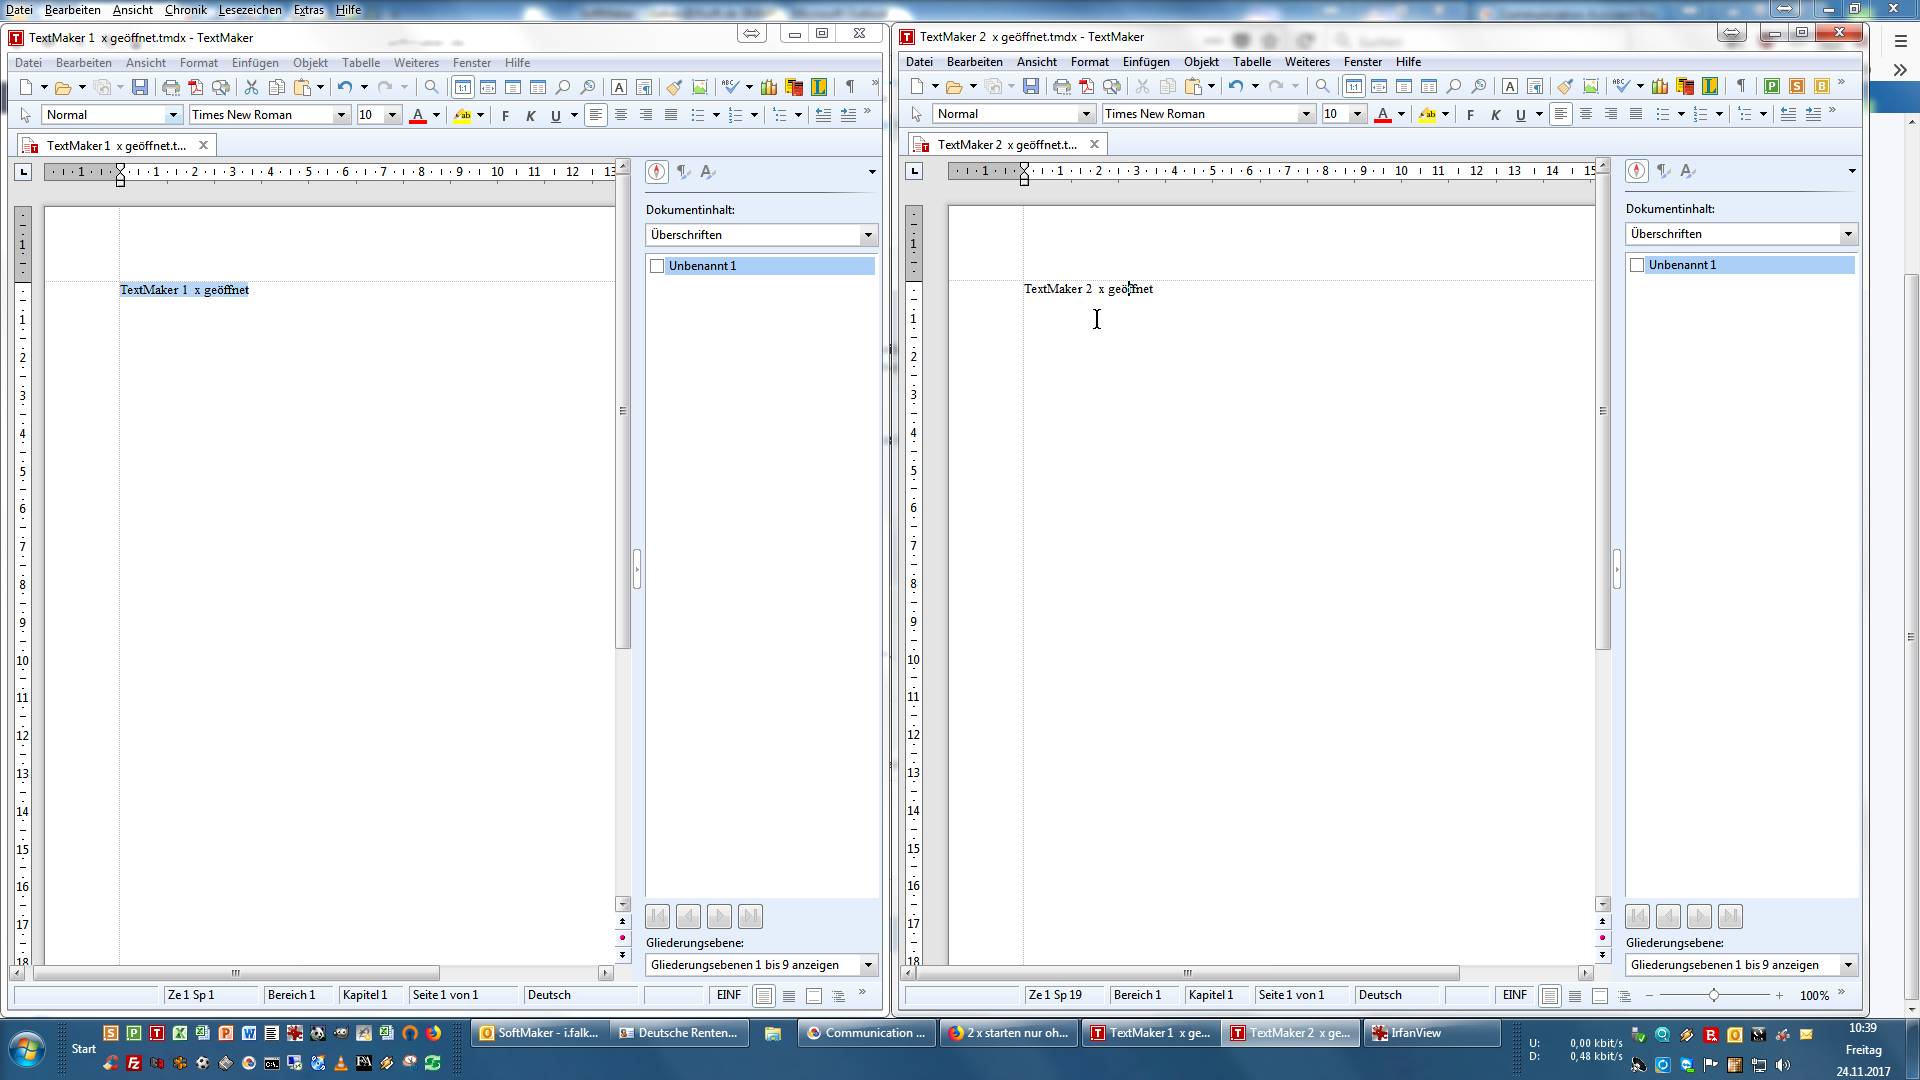Screen dimensions: 1920x1080
Task: Check Unbenannt 1 checkbox in TextMaker 1 sidebar
Action: pos(657,266)
